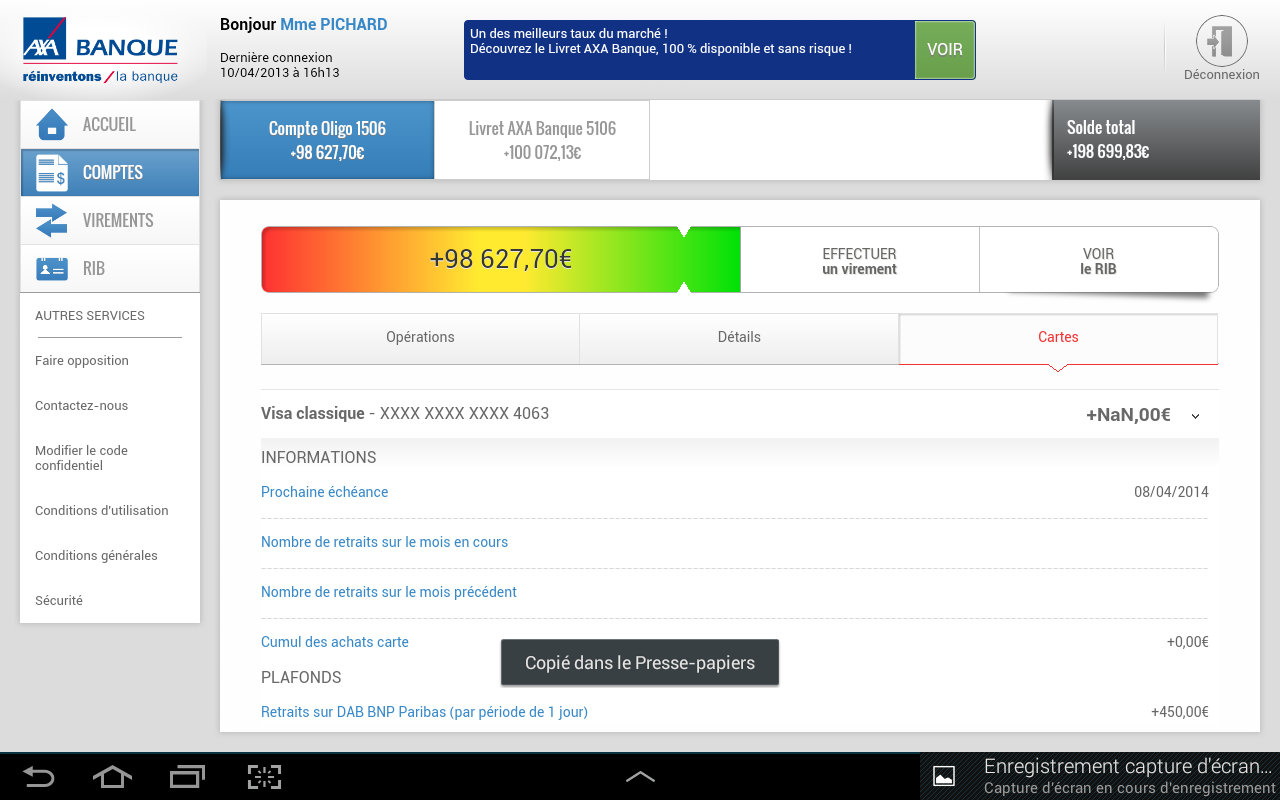Click Cumul des achats carte label
This screenshot has width=1280, height=800.
pyautogui.click(x=335, y=642)
